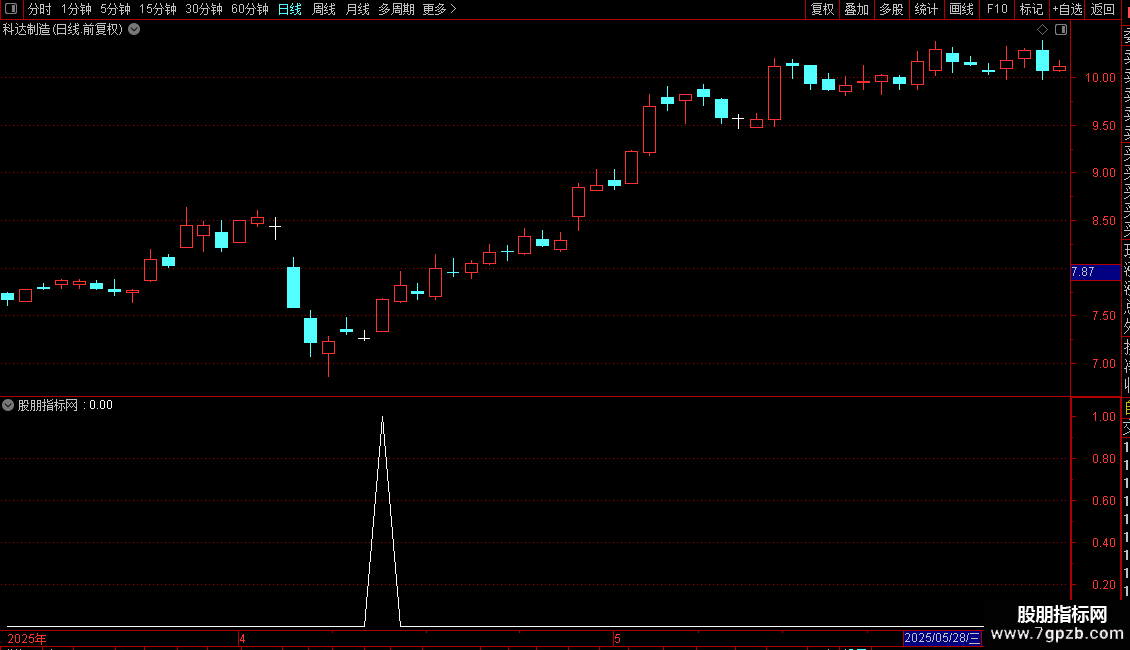Click the 7.87 price marker
The image size is (1130, 650).
(1095, 272)
